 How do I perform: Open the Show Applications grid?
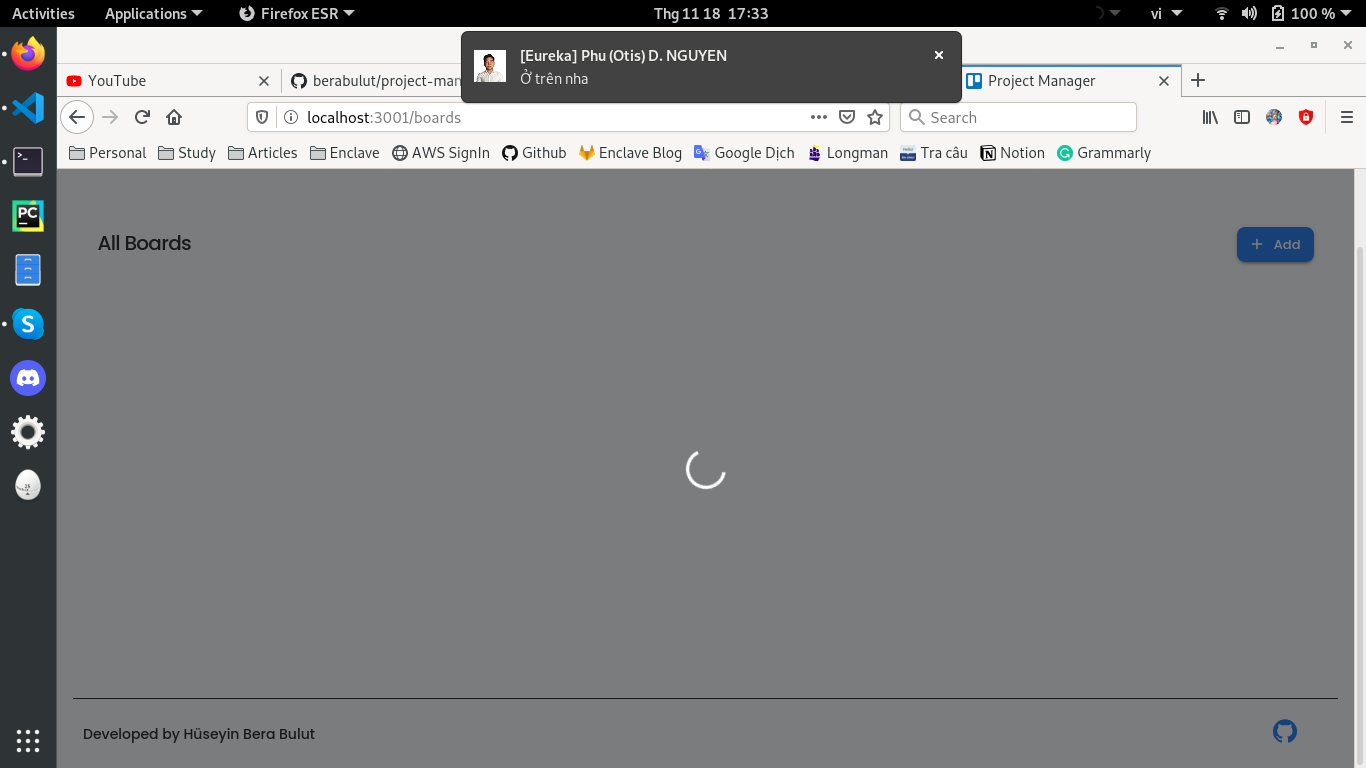click(28, 740)
